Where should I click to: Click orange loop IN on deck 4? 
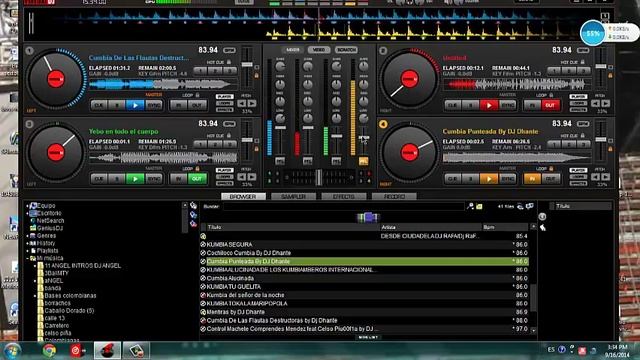coord(532,179)
